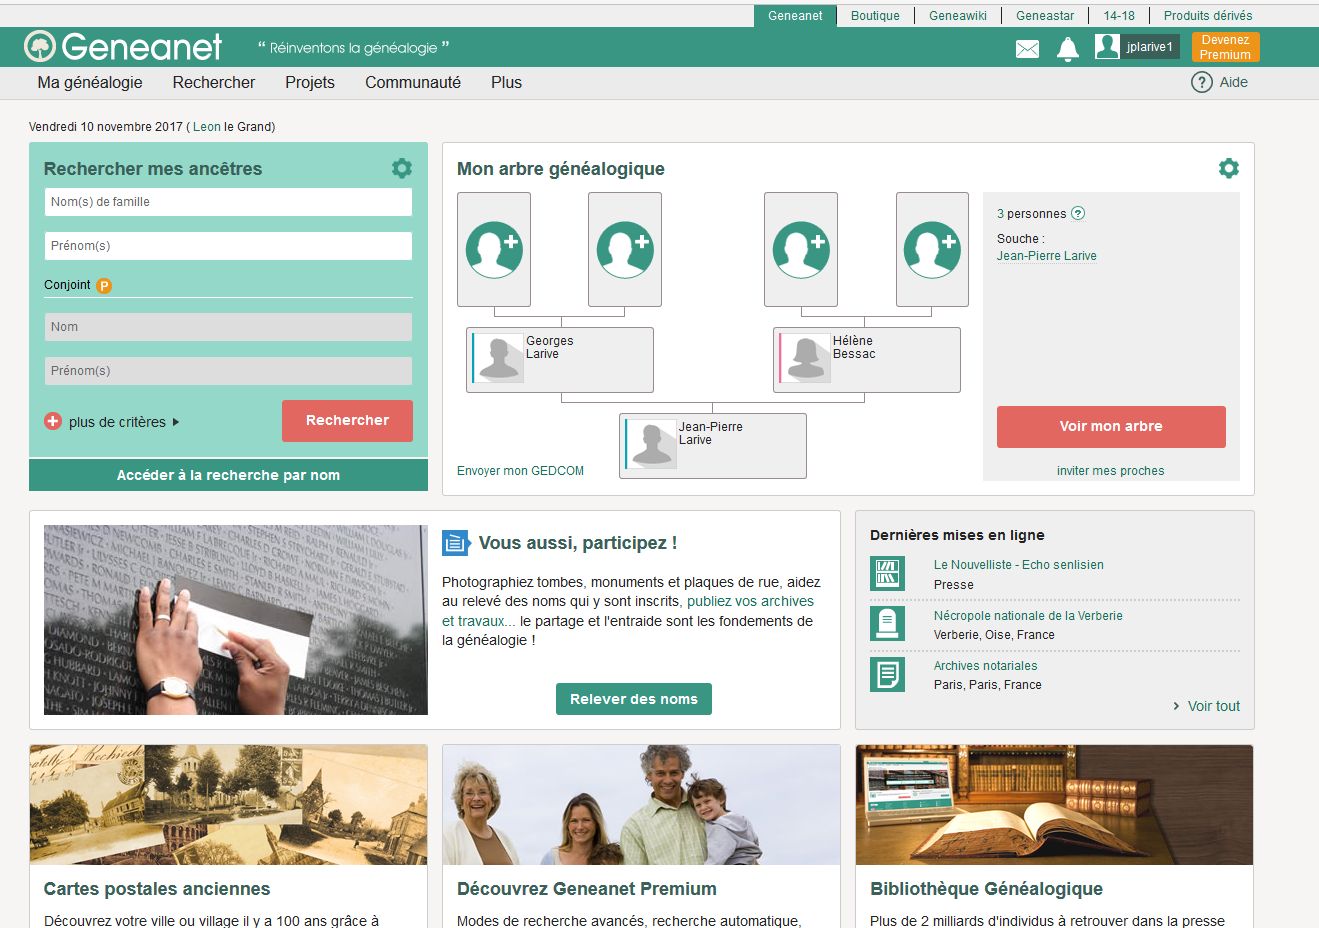Click the Aide question mark icon
This screenshot has width=1319, height=928.
click(1201, 82)
